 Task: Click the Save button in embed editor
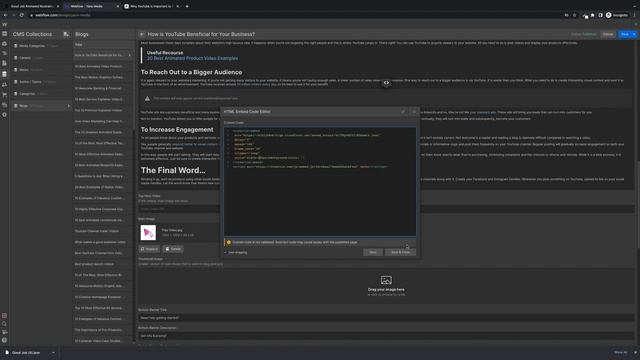click(x=373, y=252)
